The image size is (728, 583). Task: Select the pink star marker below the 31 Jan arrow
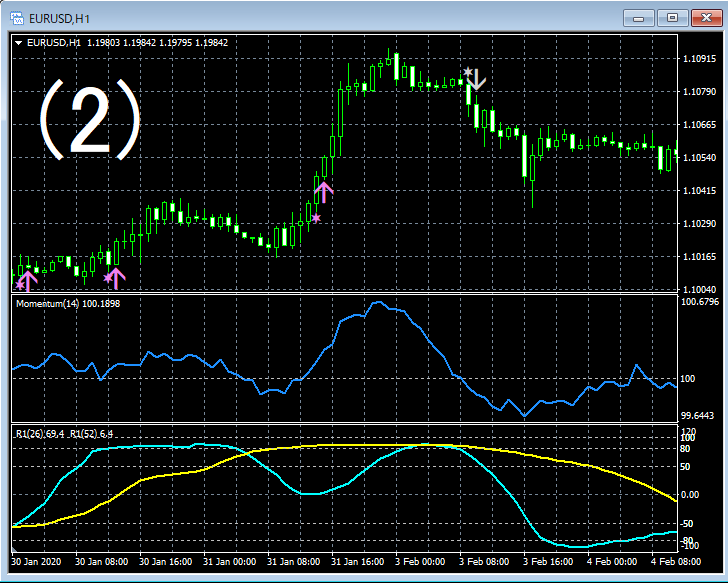[x=316, y=218]
